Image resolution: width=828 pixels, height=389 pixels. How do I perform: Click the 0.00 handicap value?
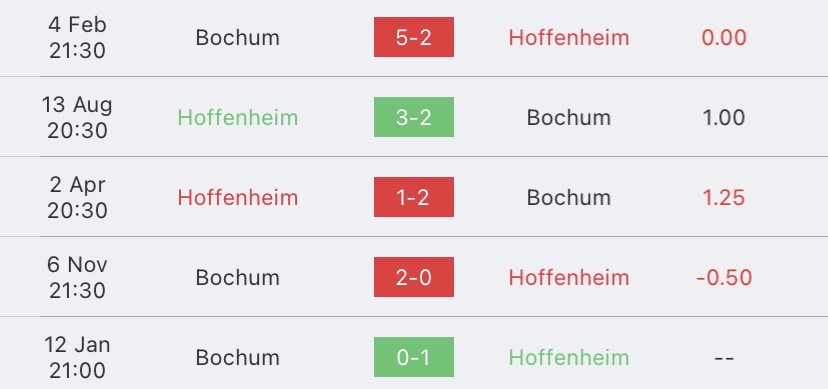click(x=723, y=37)
